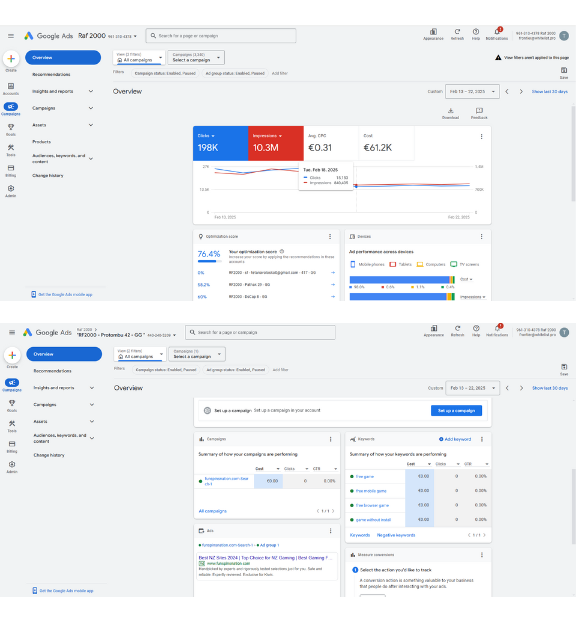Image resolution: width=576 pixels, height=620 pixels.
Task: Open Change history in lower navigation
Action: tap(49, 455)
